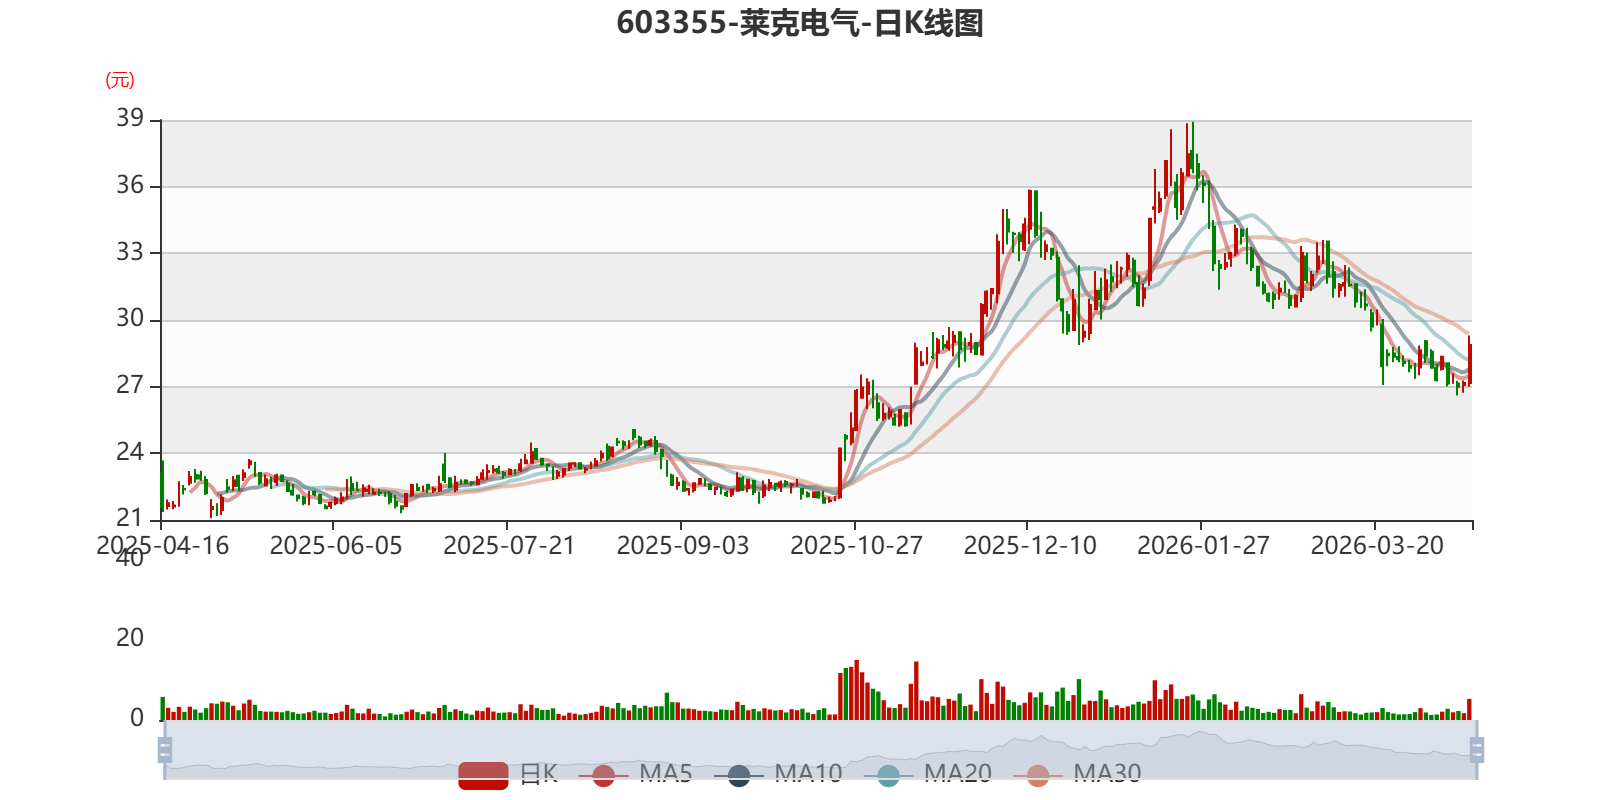Click the 2026-03-20 date axis label
The image size is (1600, 800).
pos(1378,546)
